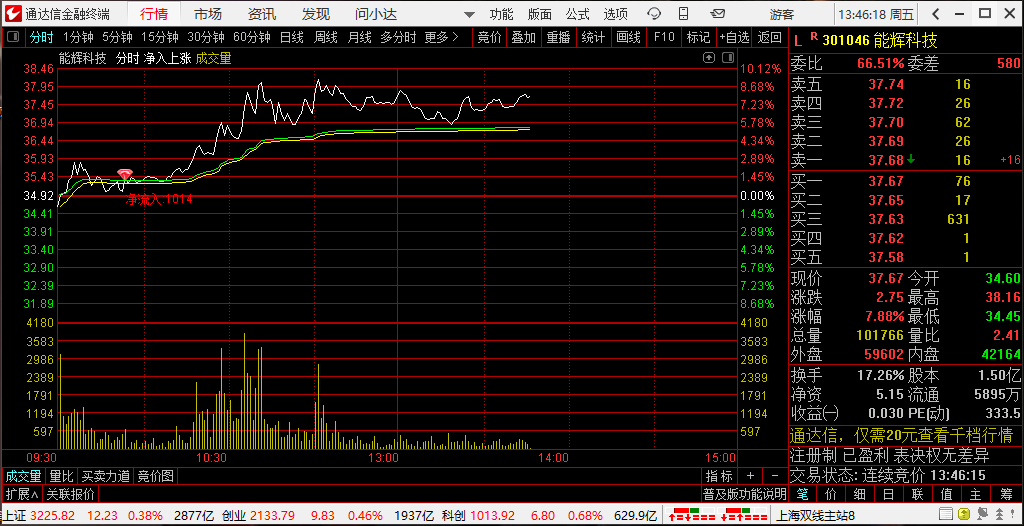Open the dropdown triangle before 功能
1024x526 pixels.
coord(469,14)
